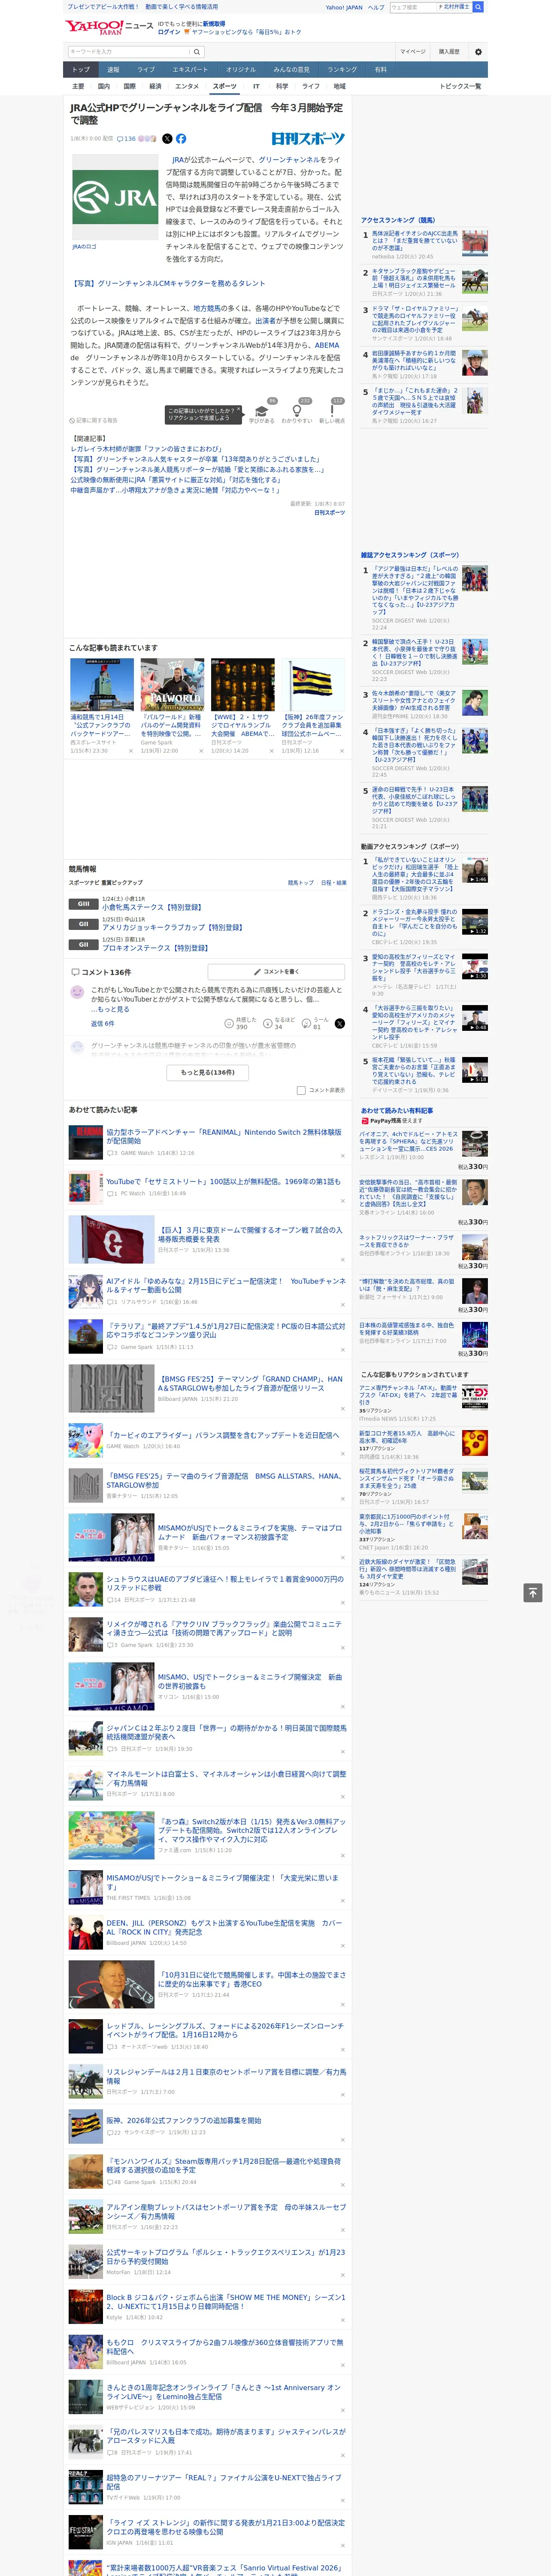The image size is (551, 2576).
Task: React with 新しい視点 exclamation icon
Action: [332, 410]
